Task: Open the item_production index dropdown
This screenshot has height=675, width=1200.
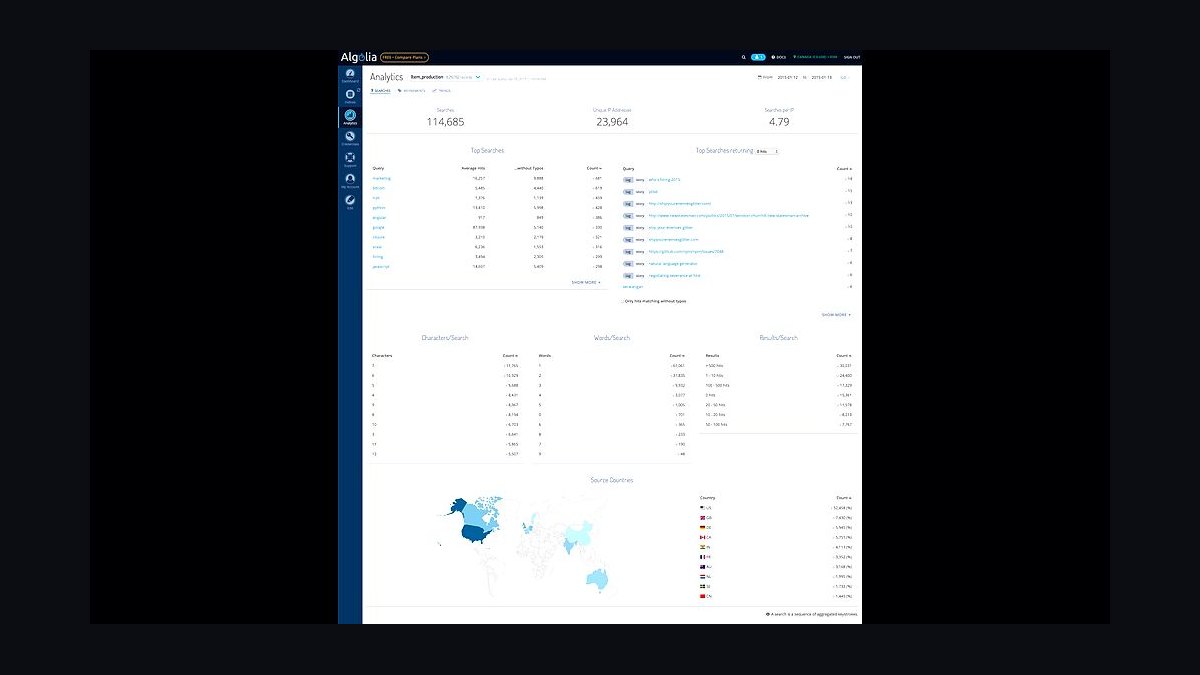Action: click(x=445, y=76)
